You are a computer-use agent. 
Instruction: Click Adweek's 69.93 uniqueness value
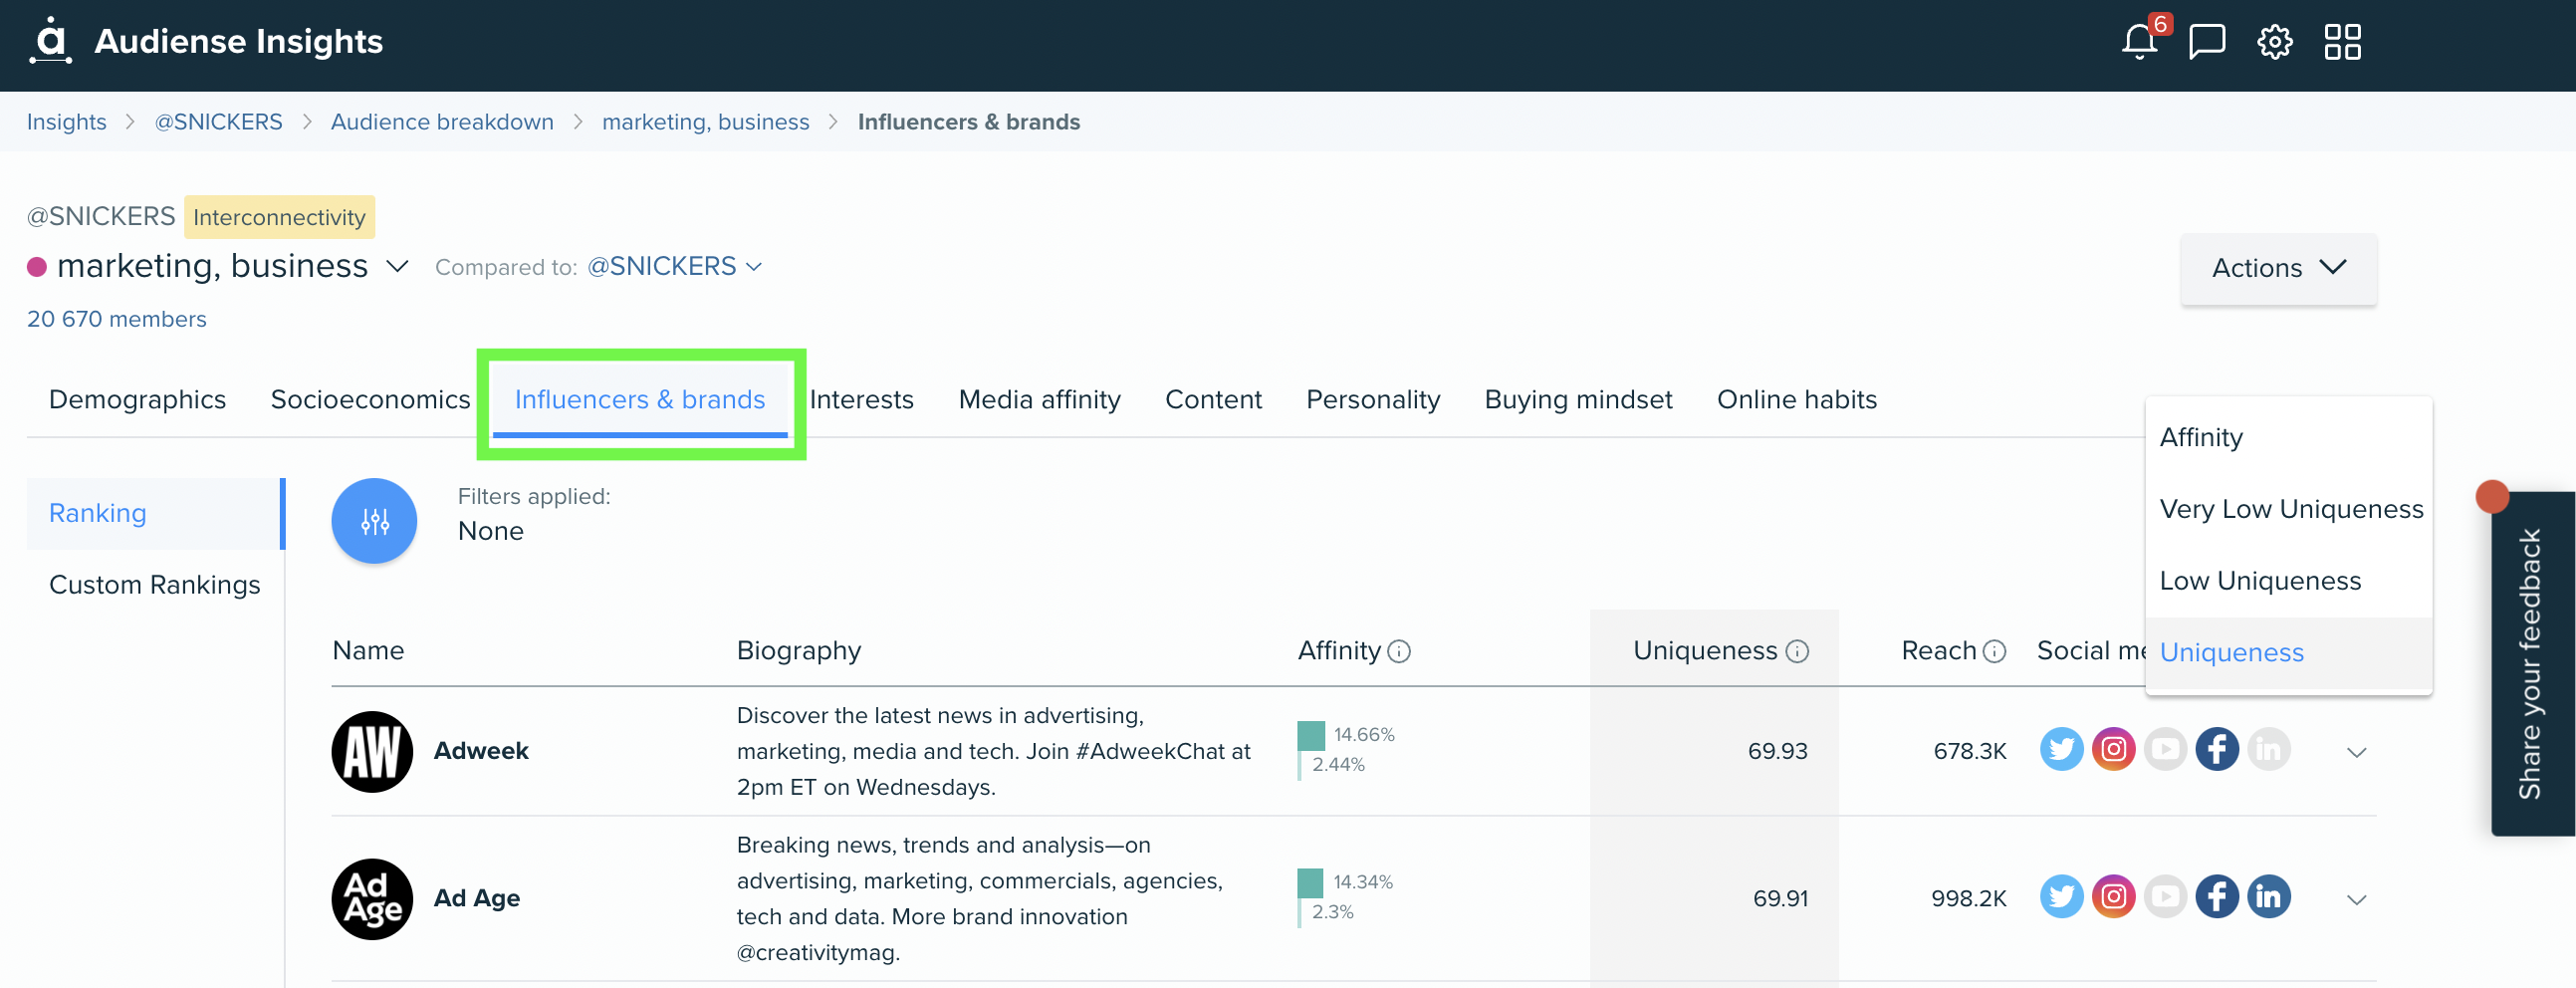click(x=1777, y=752)
